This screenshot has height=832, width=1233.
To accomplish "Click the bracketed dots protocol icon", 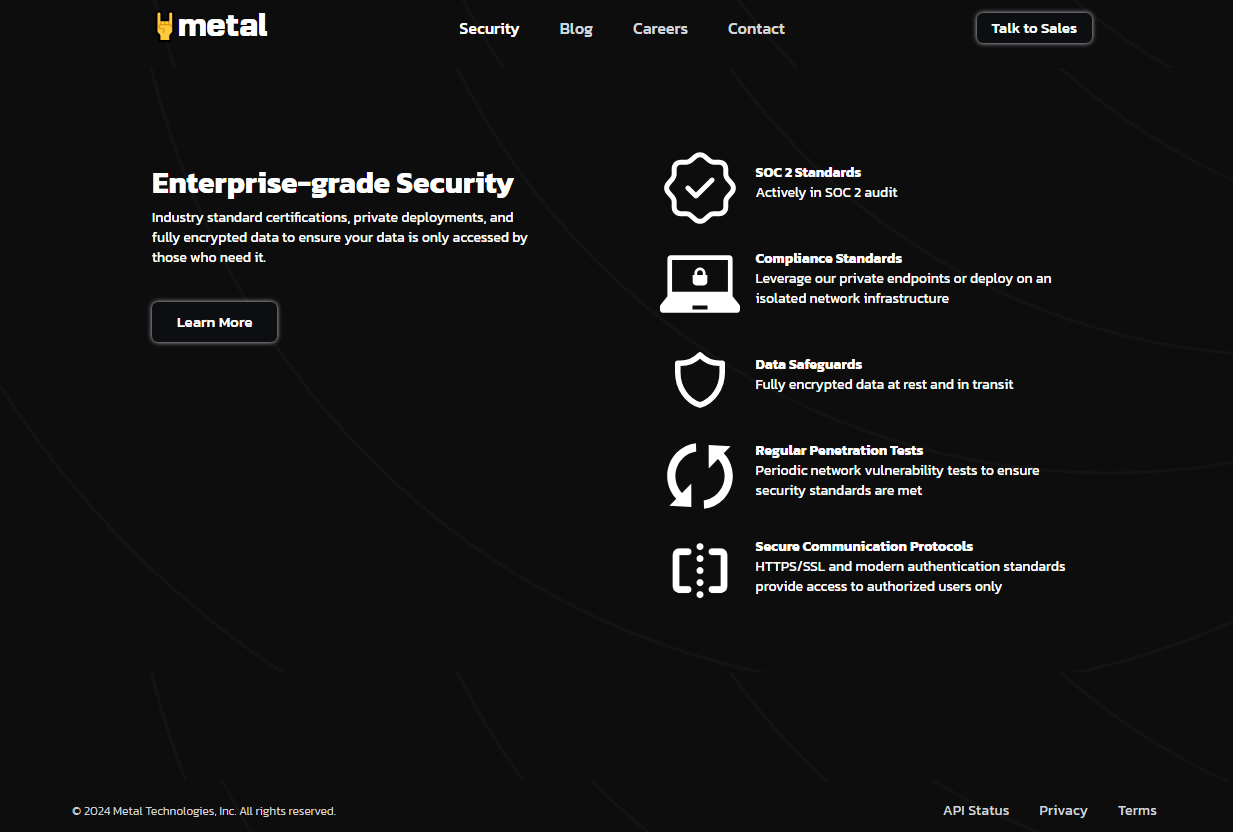I will click(700, 571).
